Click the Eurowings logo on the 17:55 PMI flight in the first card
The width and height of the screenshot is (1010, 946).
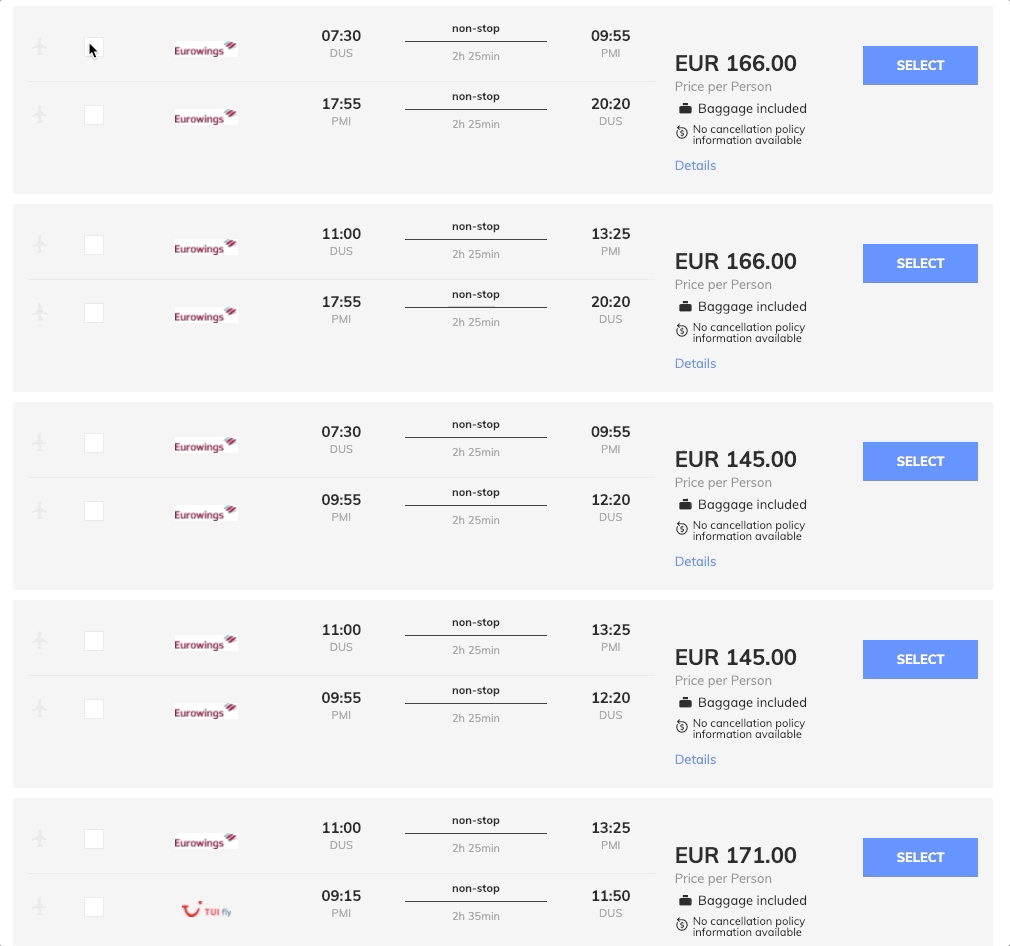point(205,117)
